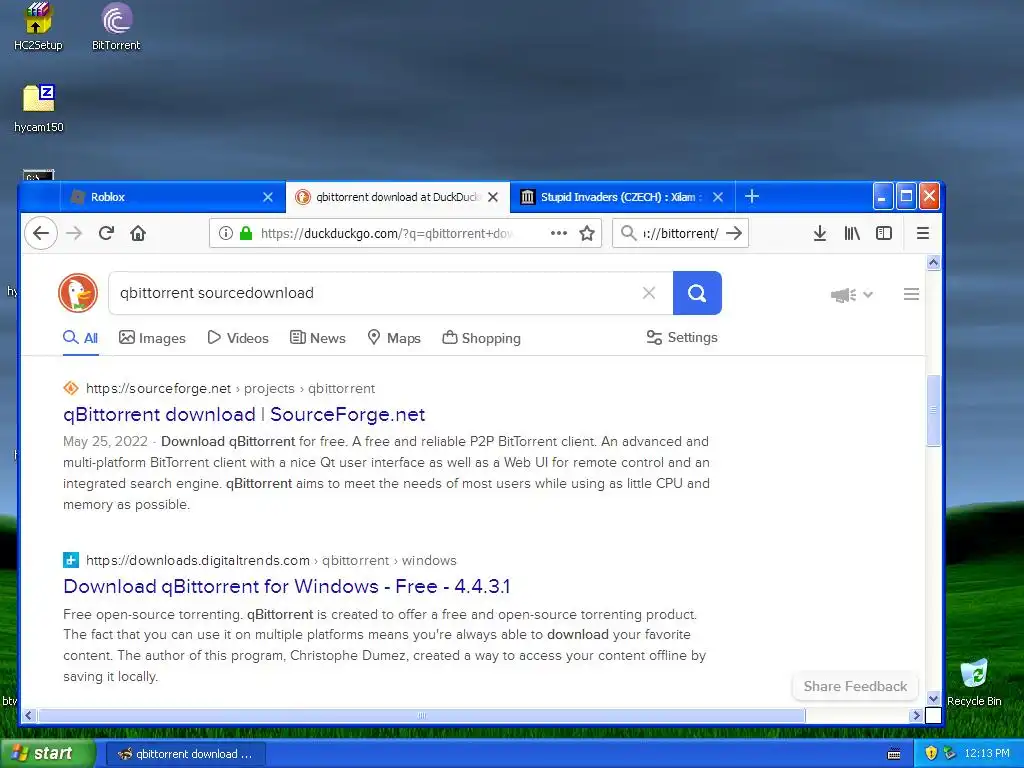
Task: Click Share Feedback button
Action: tap(855, 686)
